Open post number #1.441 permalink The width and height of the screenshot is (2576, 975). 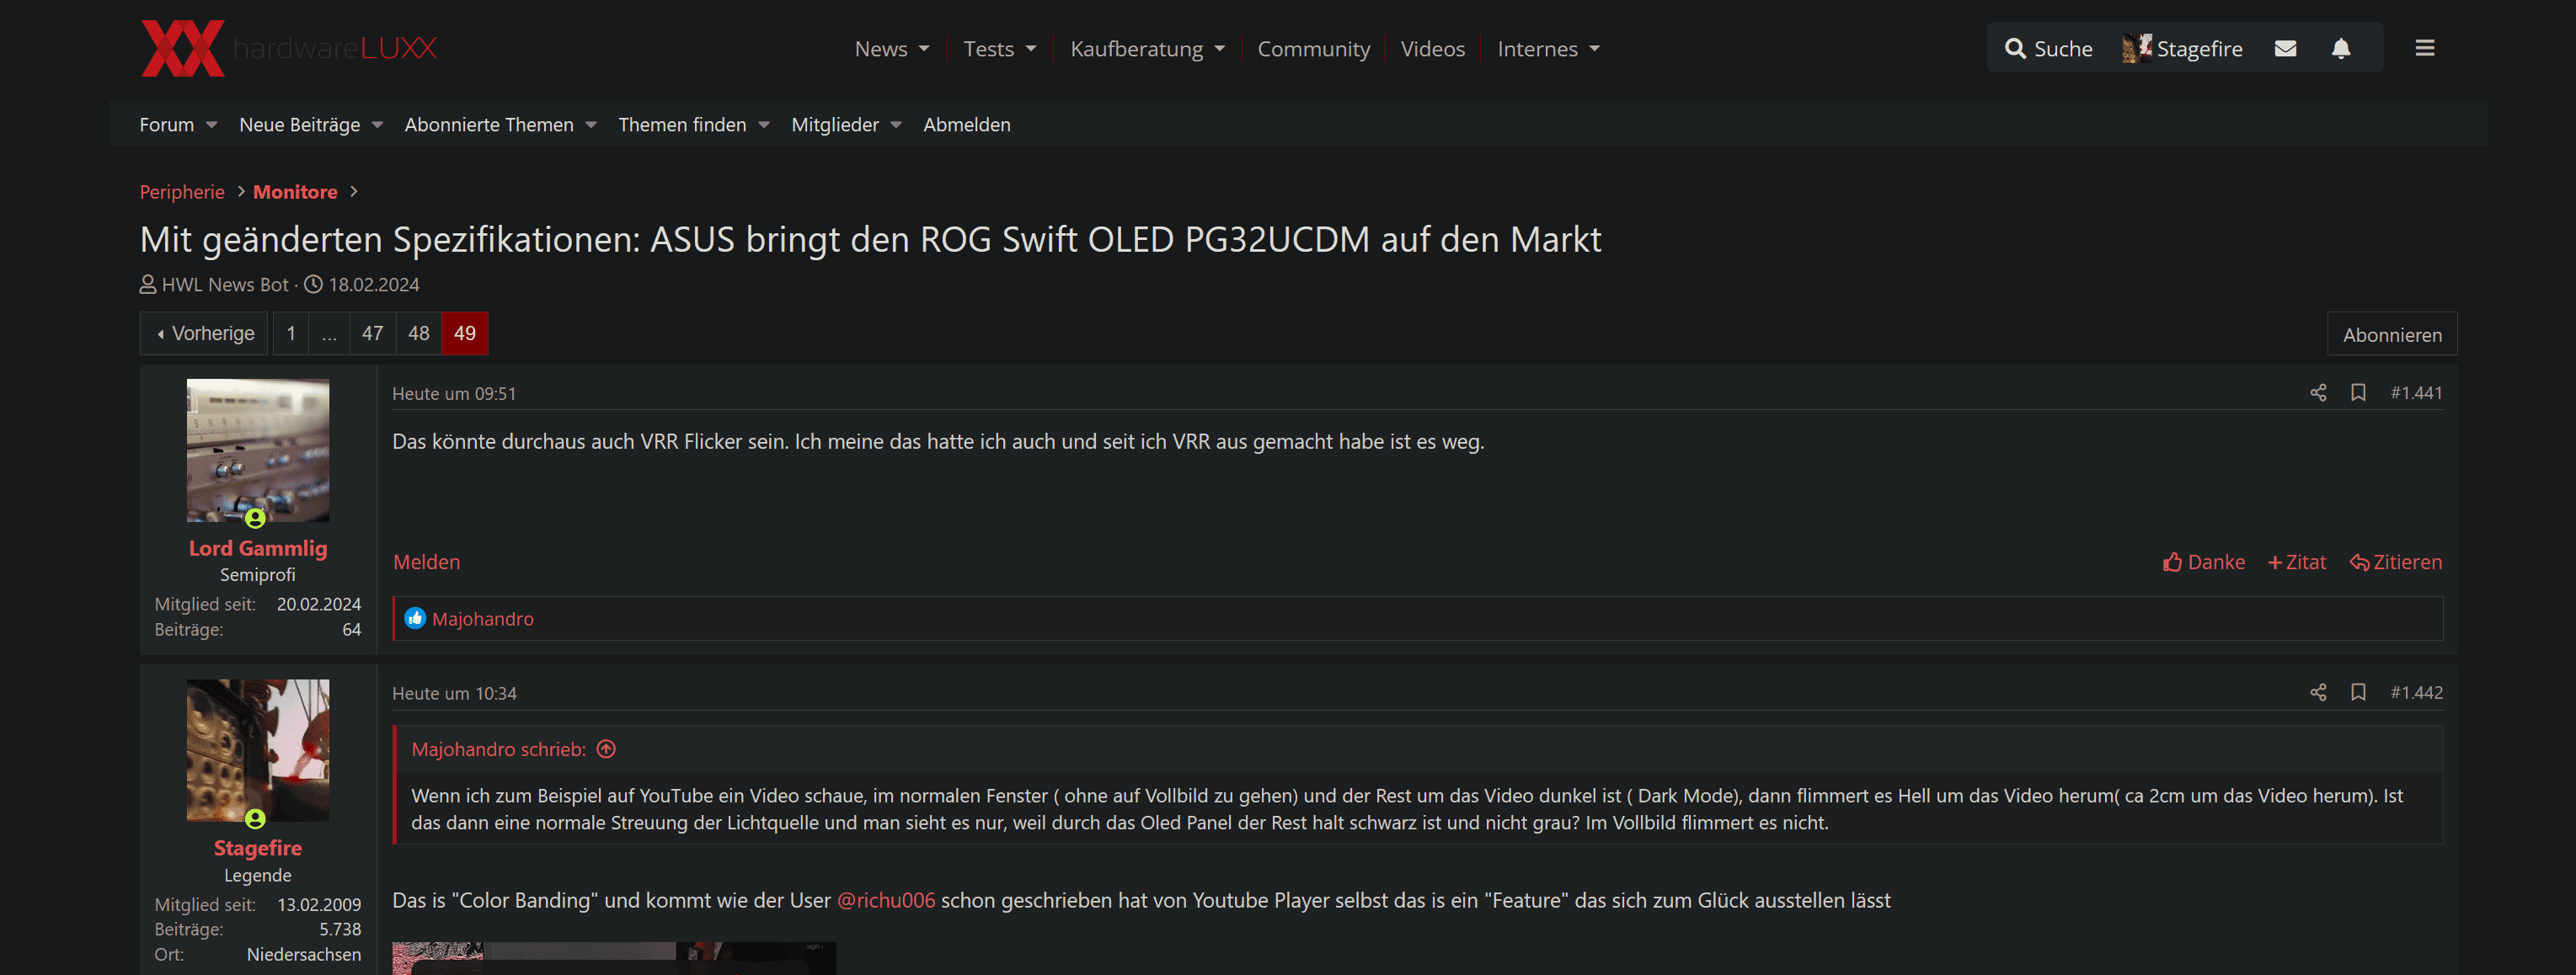pyautogui.click(x=2416, y=393)
